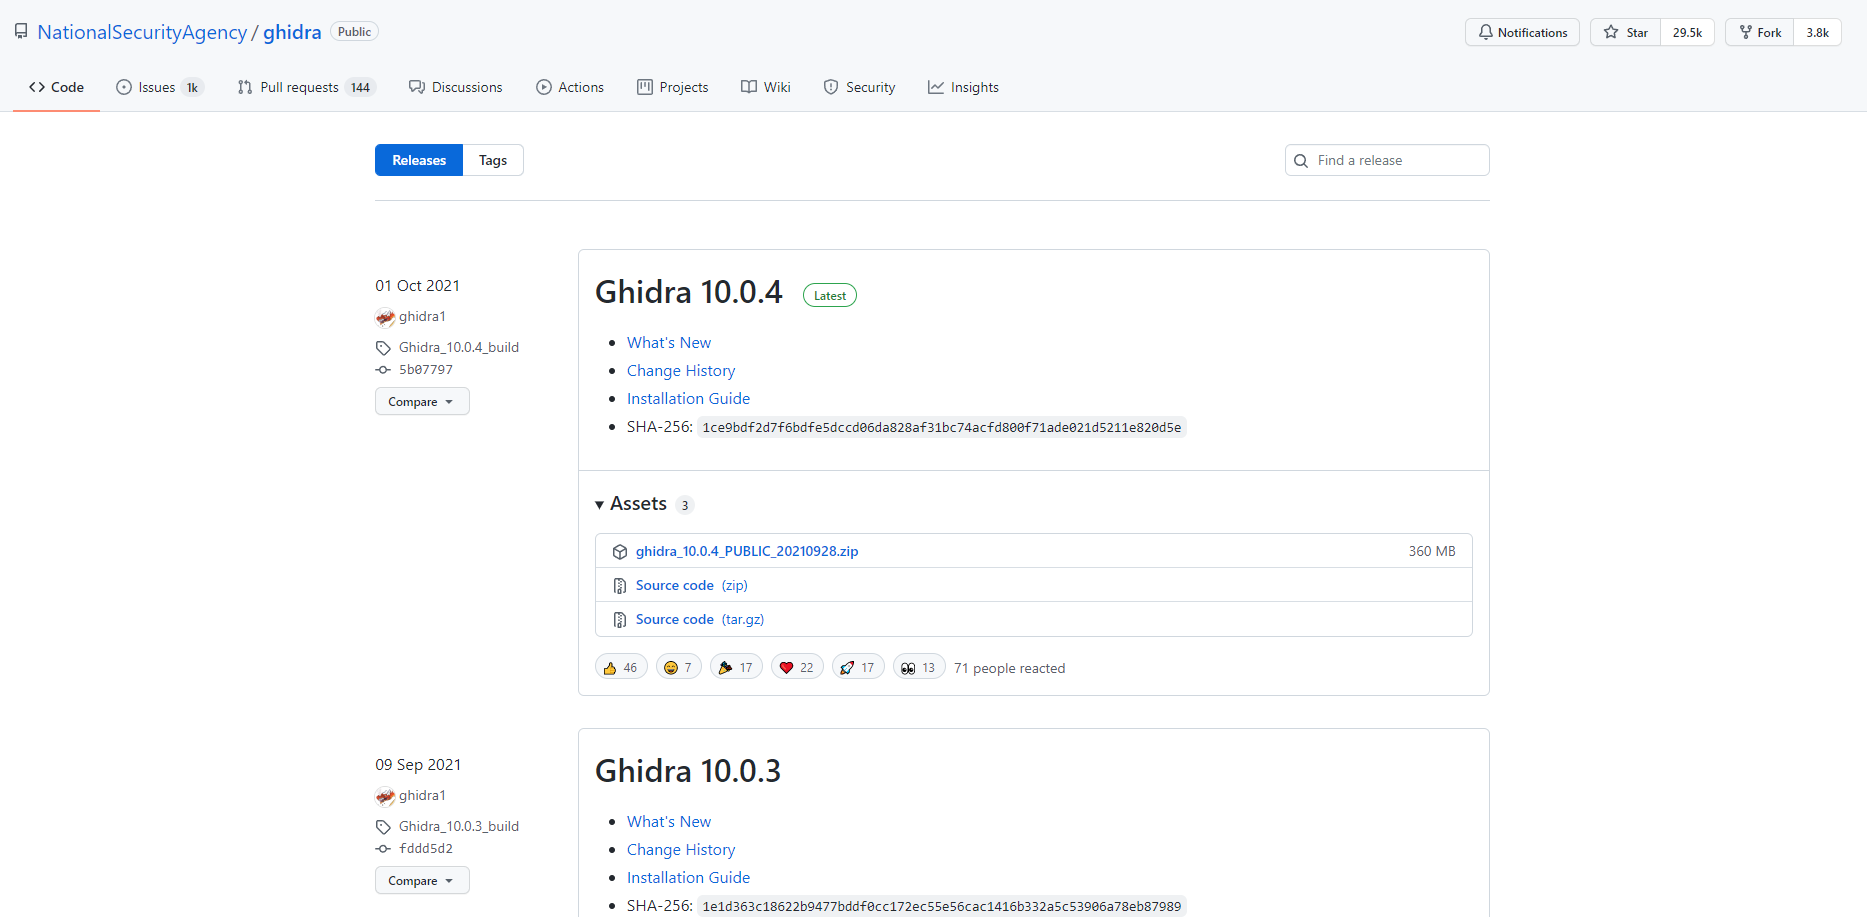The height and width of the screenshot is (917, 1867).
Task: Open the Pull requests tab
Action: coord(306,87)
